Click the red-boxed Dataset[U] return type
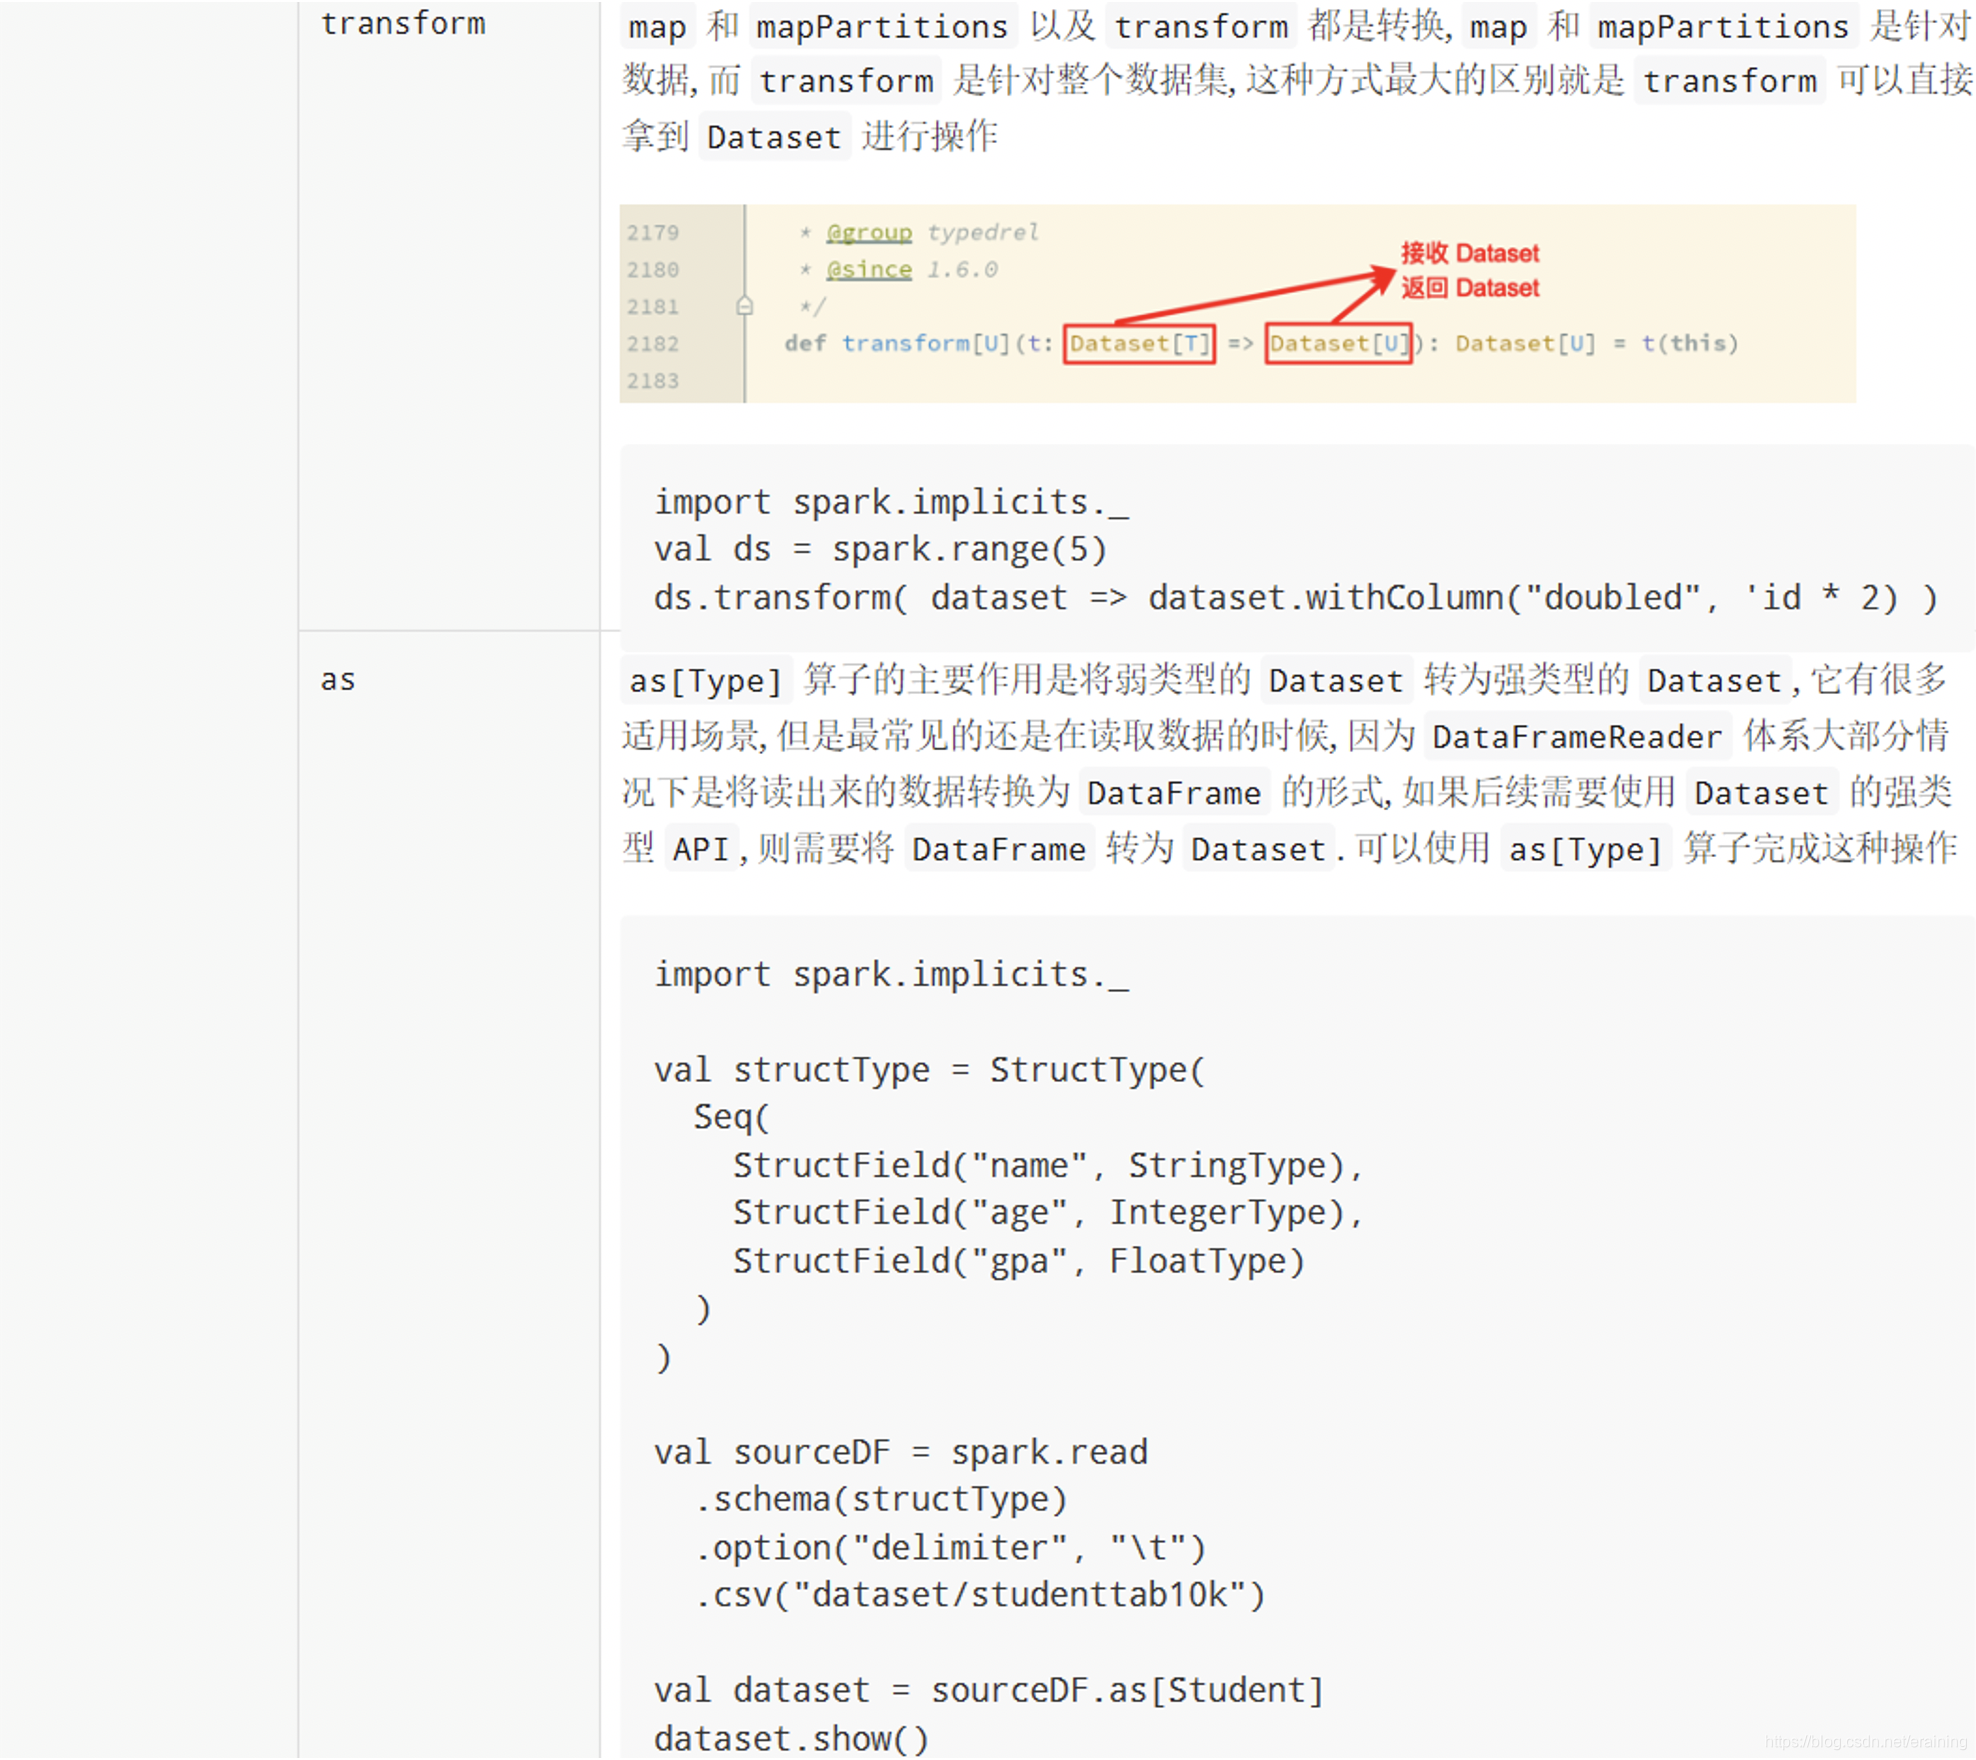The height and width of the screenshot is (1760, 1976). point(1337,344)
